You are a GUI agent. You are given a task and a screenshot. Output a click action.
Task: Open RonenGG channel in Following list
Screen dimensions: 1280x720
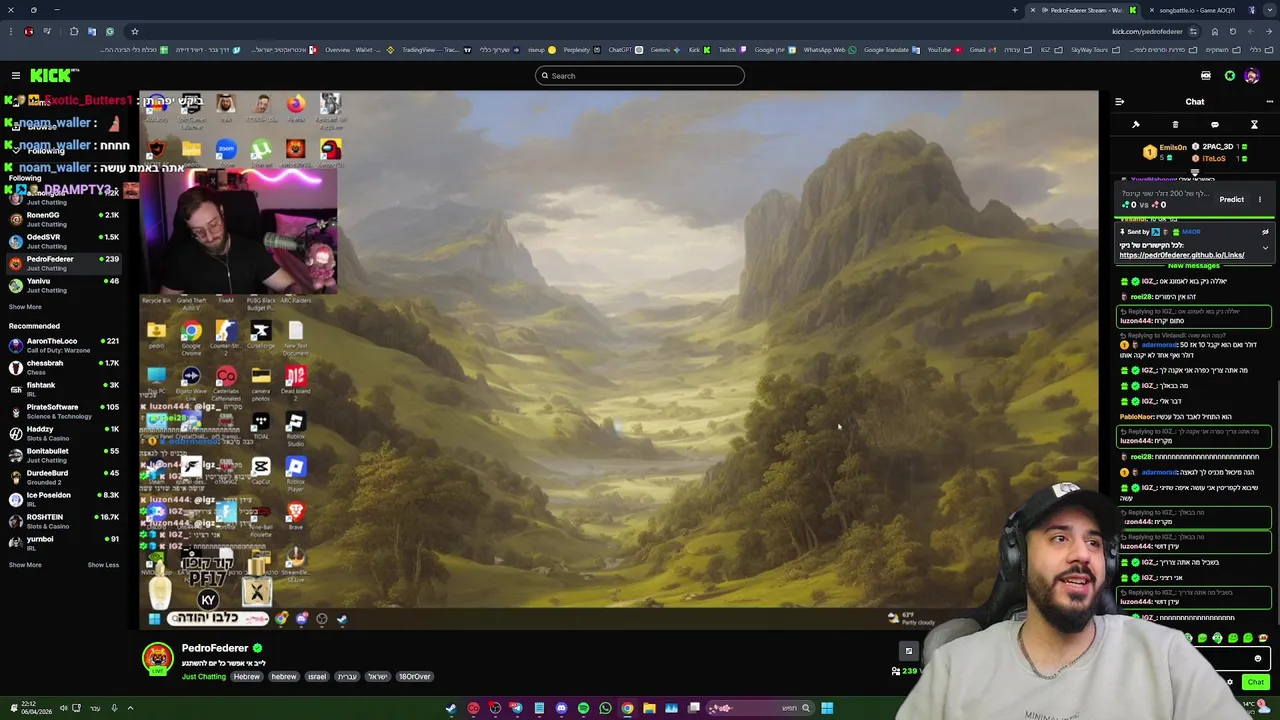pos(62,219)
